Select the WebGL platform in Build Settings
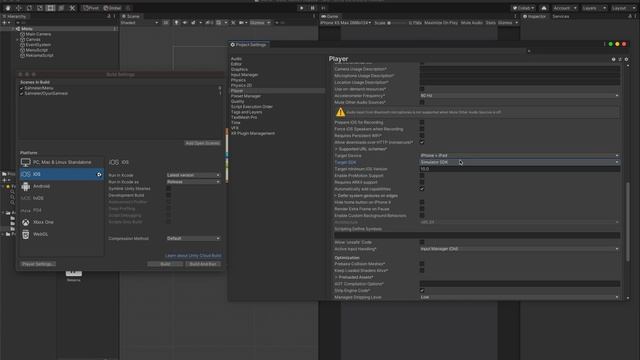Viewport: 640px width, 360px height. [x=61, y=234]
